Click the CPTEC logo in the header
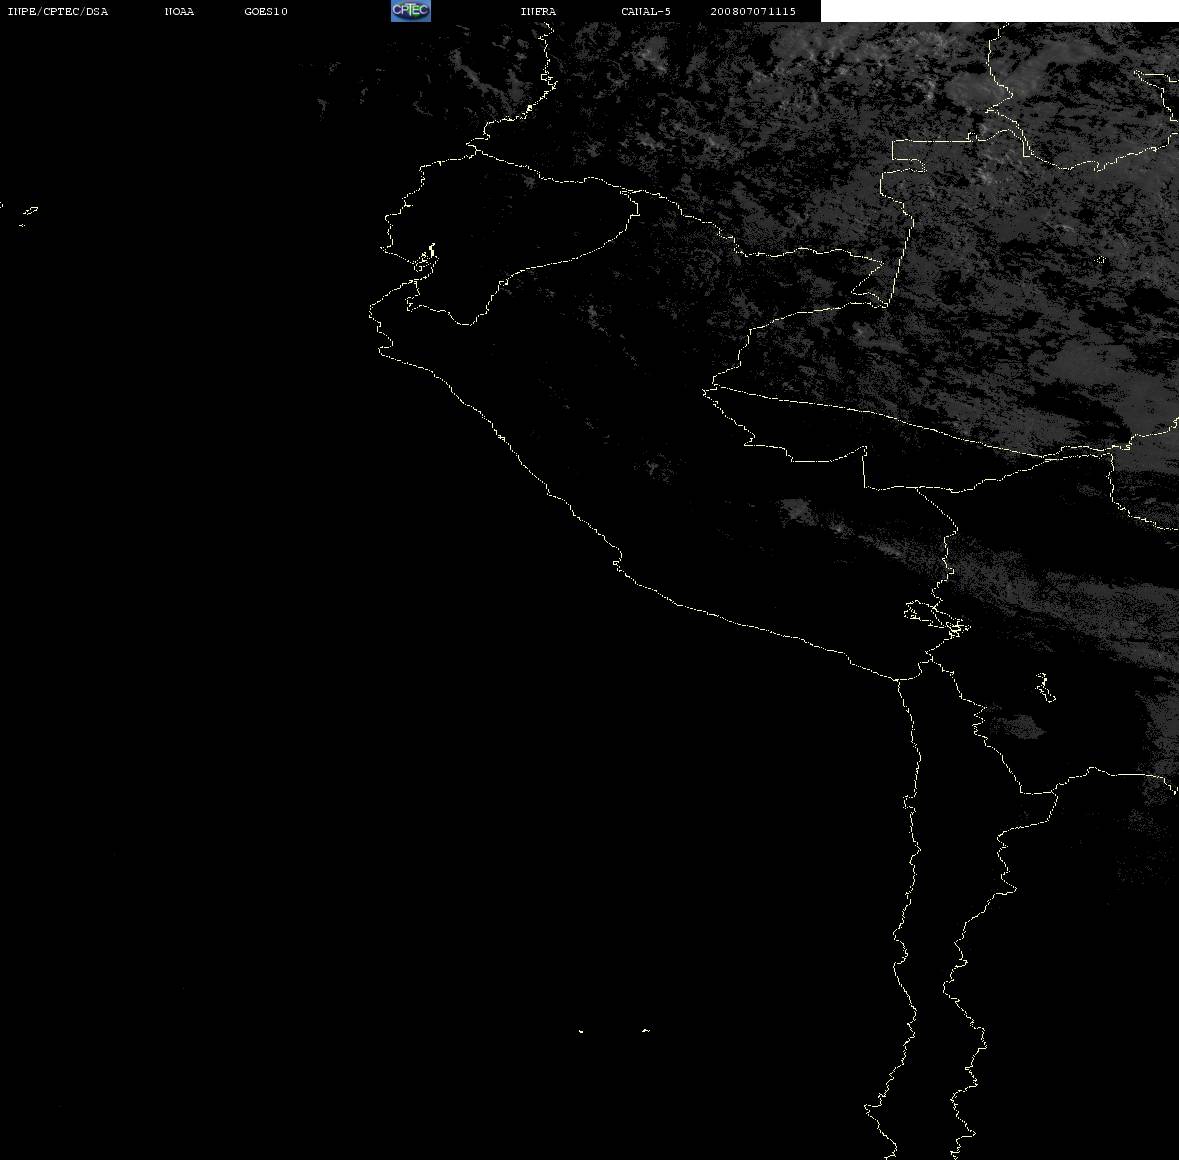The width and height of the screenshot is (1179, 1160). (x=411, y=11)
